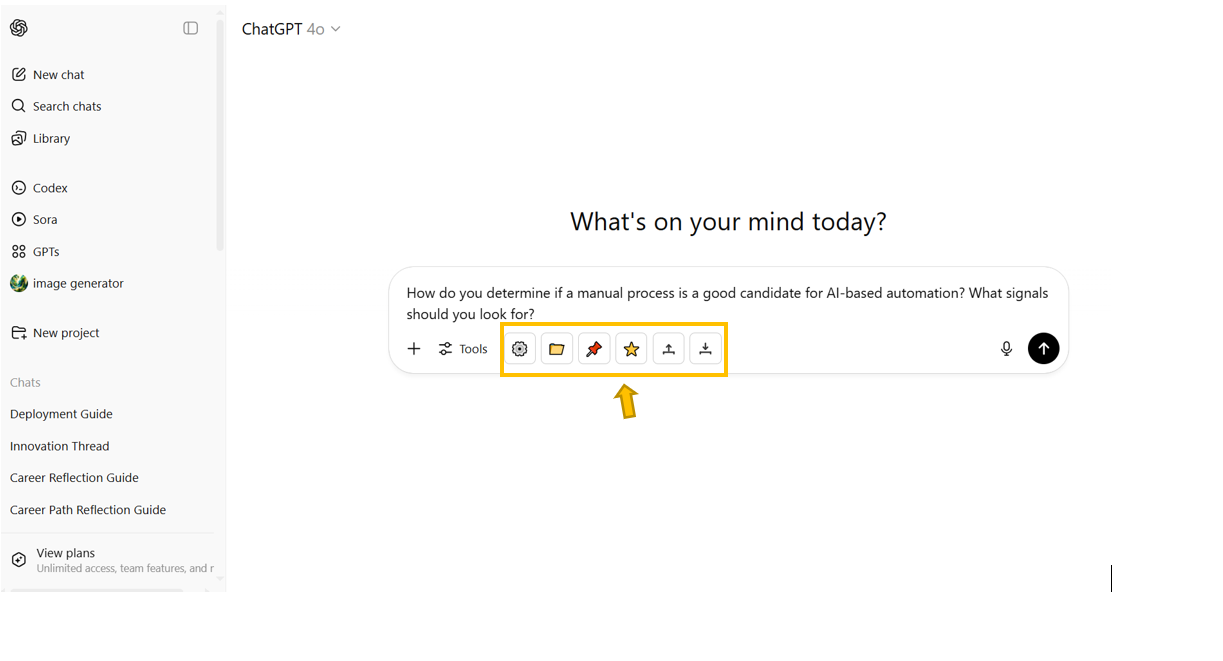Send the message with the arrow button
Screen dimensions: 1223x661
click(x=1043, y=348)
